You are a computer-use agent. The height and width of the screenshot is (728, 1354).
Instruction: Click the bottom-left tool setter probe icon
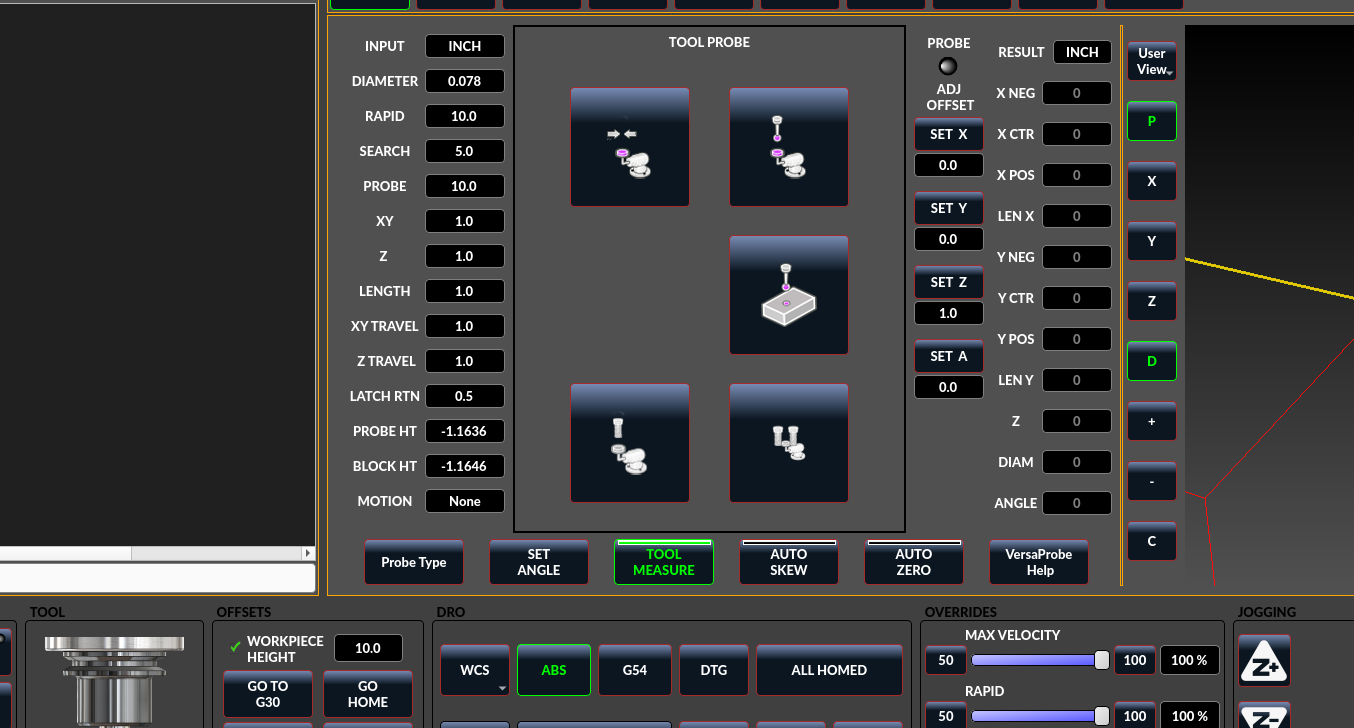[x=629, y=443]
